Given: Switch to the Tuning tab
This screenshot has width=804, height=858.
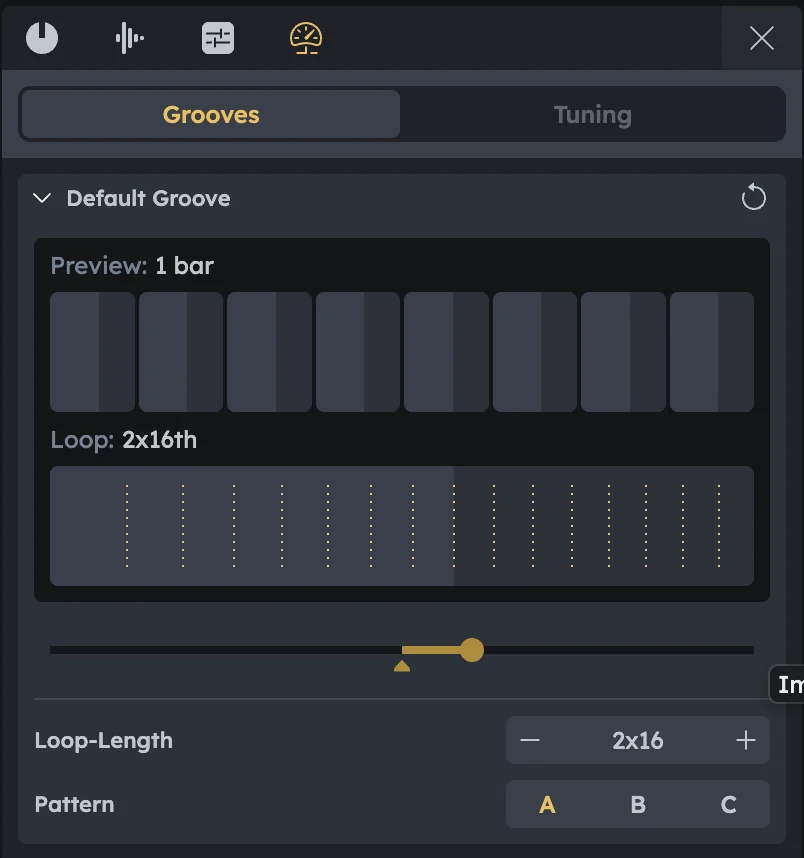Looking at the screenshot, I should 592,114.
